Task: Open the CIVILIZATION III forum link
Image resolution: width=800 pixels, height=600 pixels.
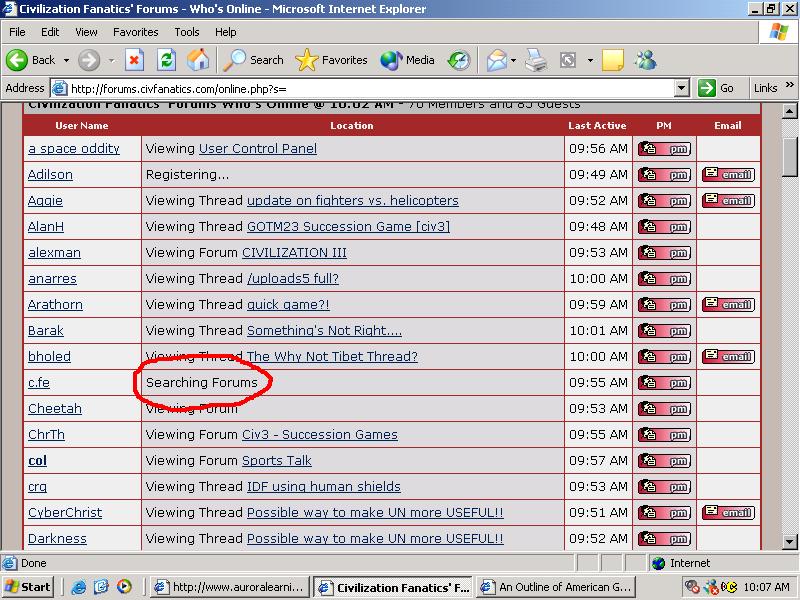Action: [x=294, y=253]
